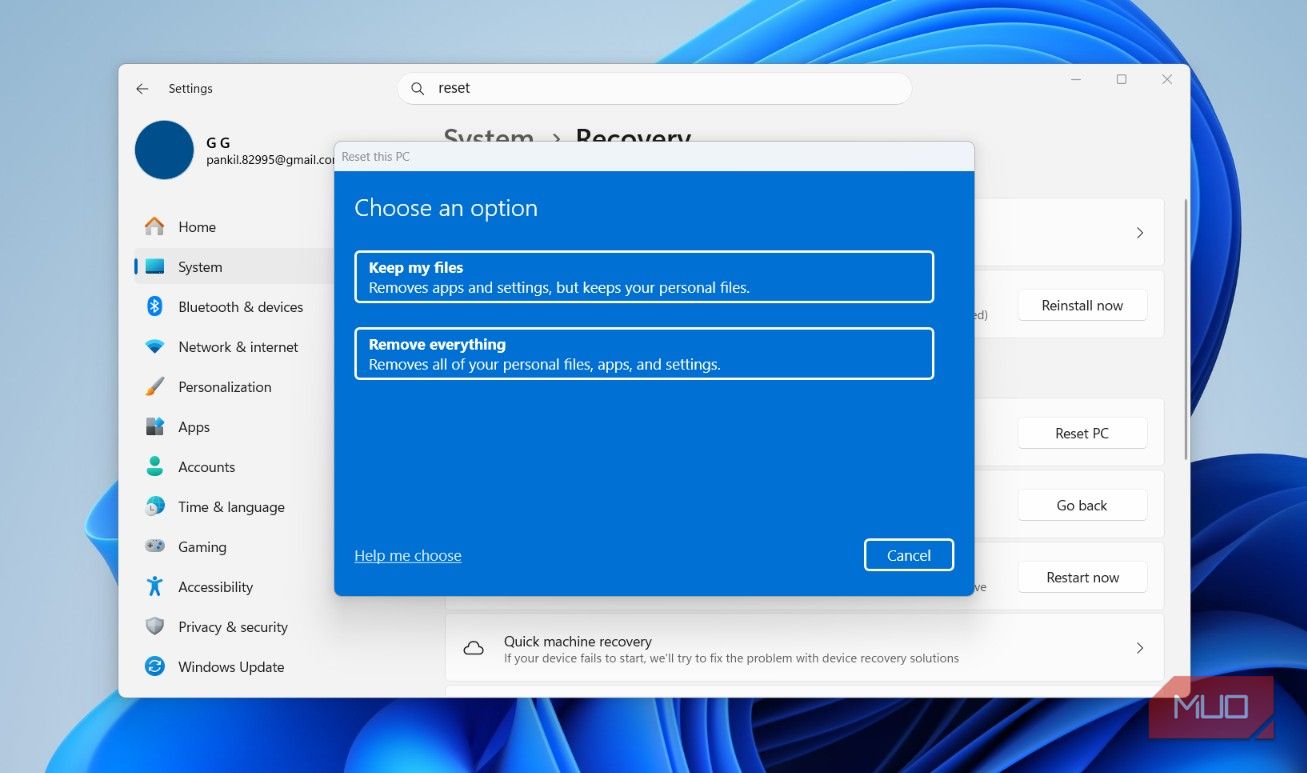Choose the Keep my files option

coord(644,277)
